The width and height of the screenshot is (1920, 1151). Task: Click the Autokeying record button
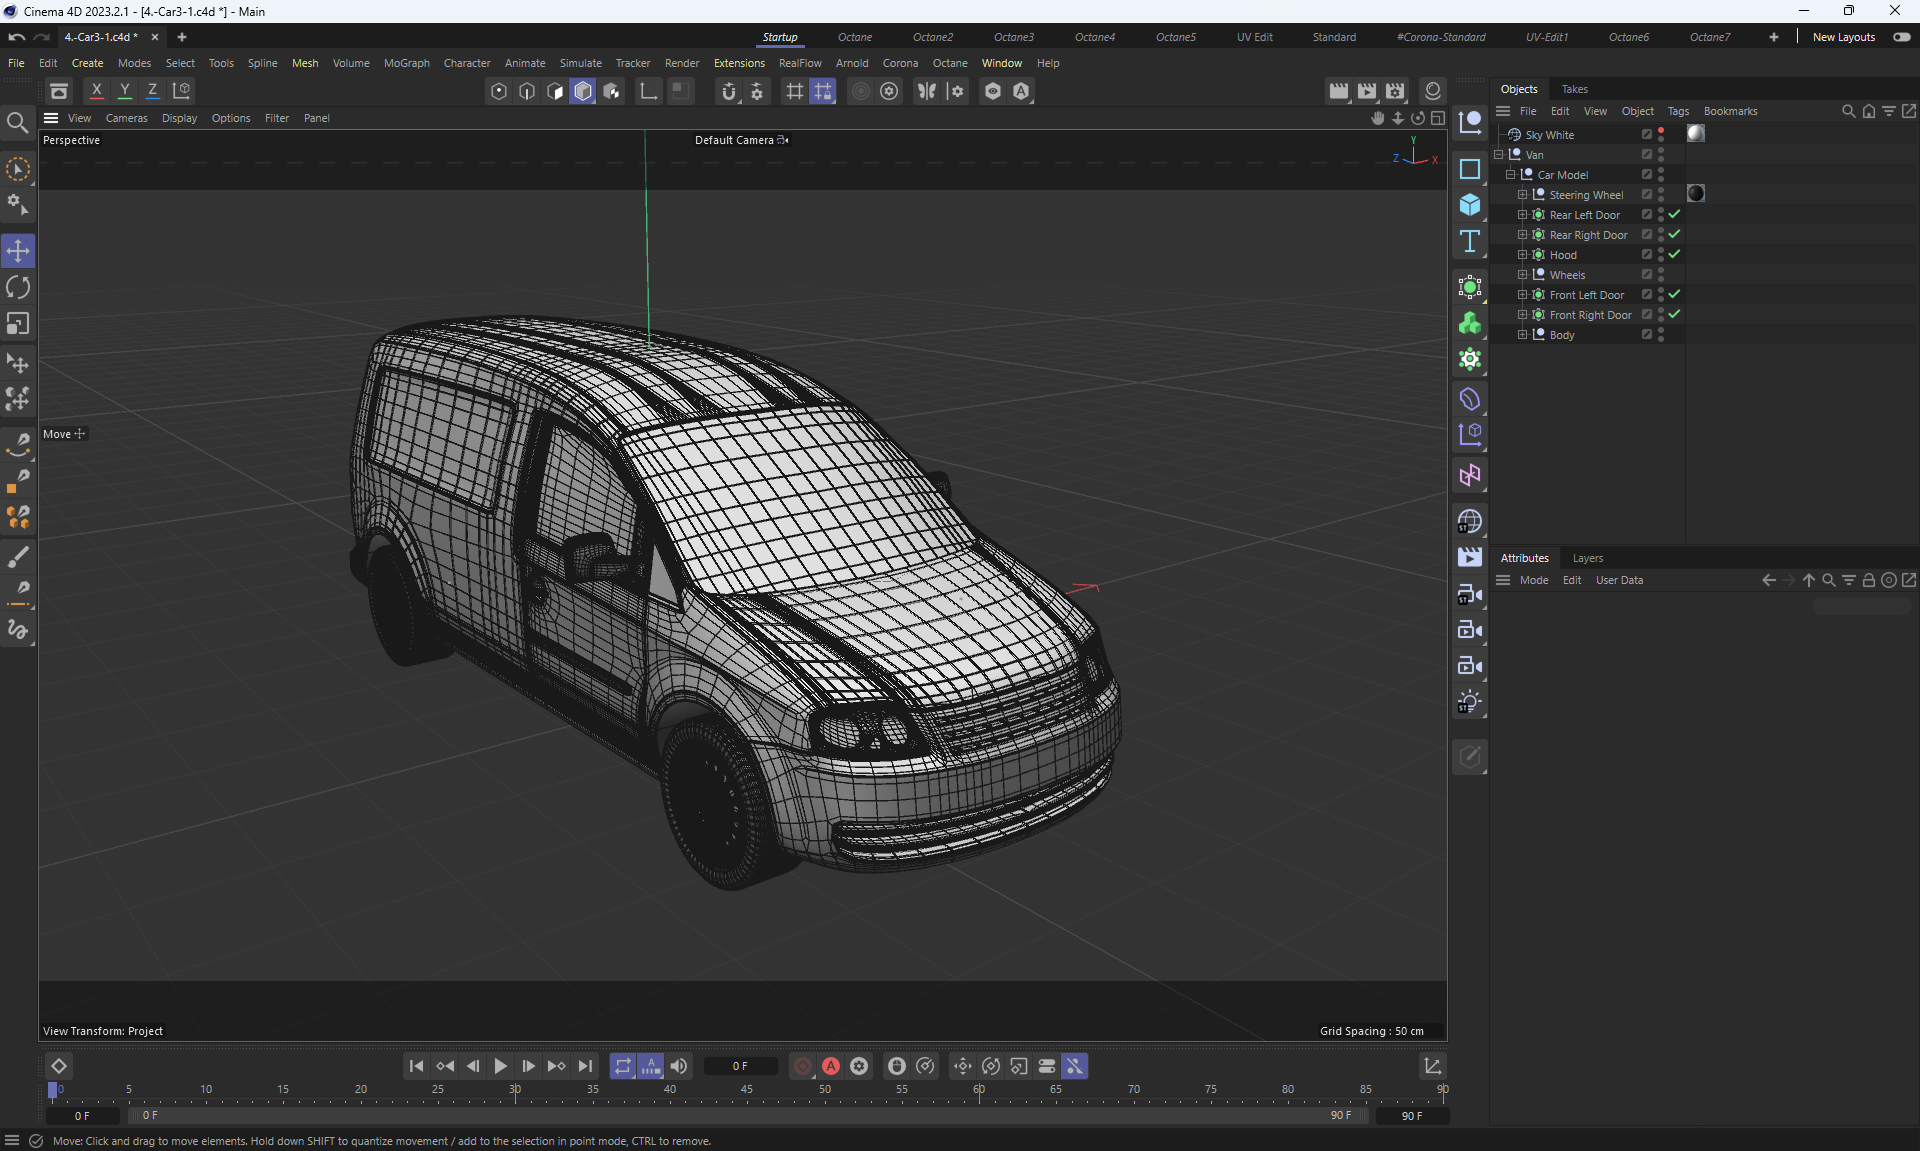(830, 1066)
